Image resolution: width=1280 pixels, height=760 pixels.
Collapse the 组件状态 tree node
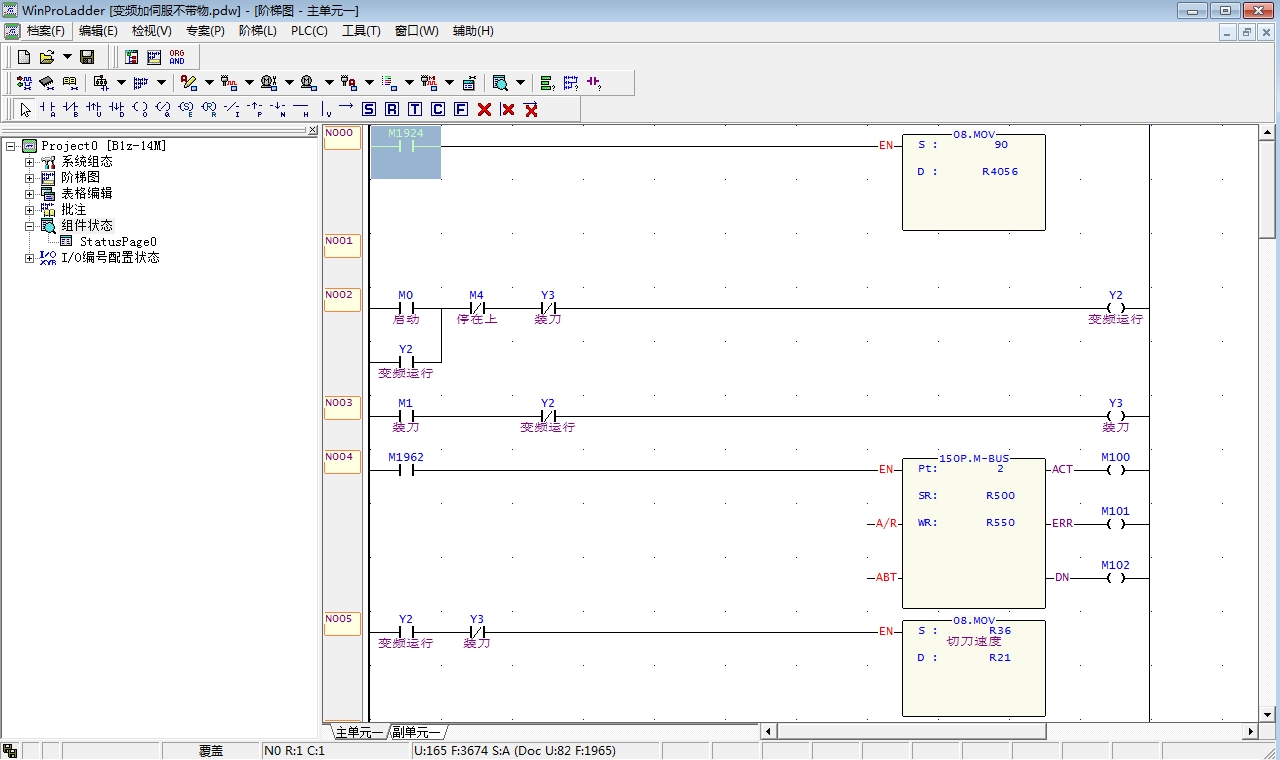point(30,226)
